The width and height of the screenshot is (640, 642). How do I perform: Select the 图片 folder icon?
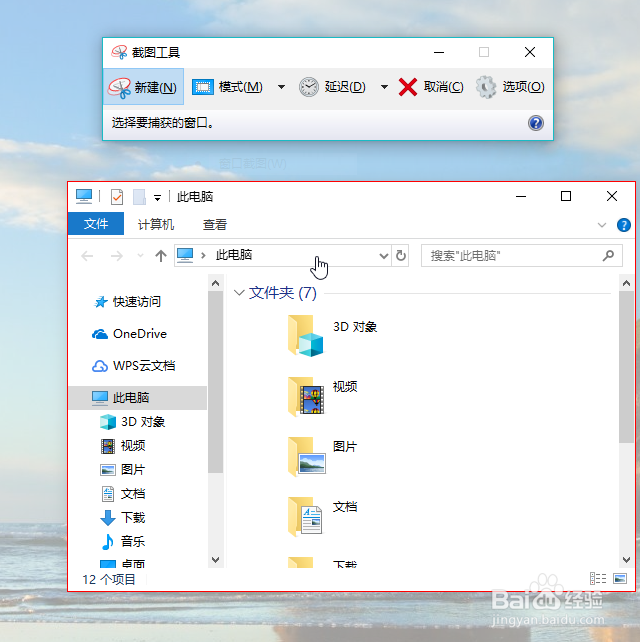pos(306,457)
